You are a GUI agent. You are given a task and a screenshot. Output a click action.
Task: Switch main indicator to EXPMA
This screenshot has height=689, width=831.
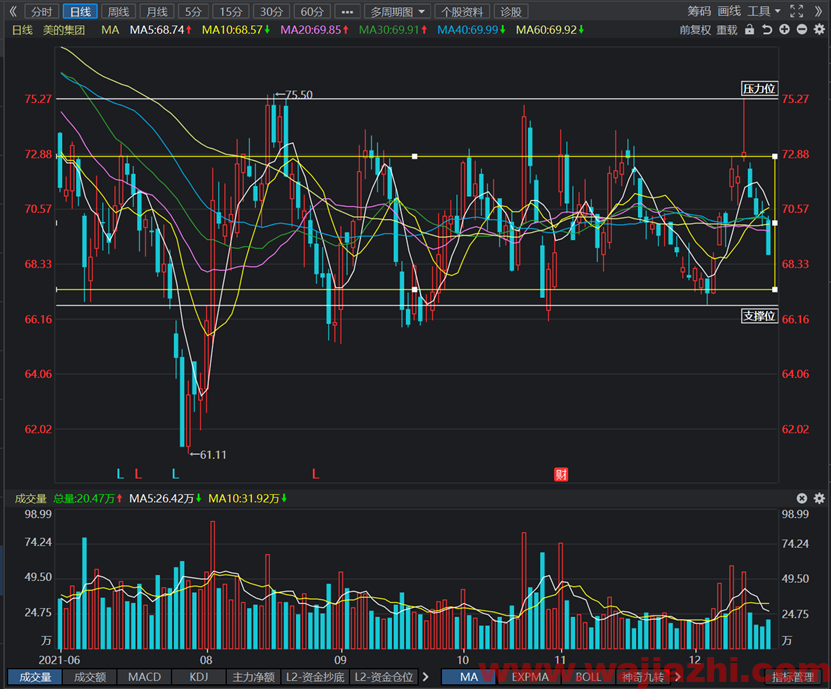click(530, 677)
